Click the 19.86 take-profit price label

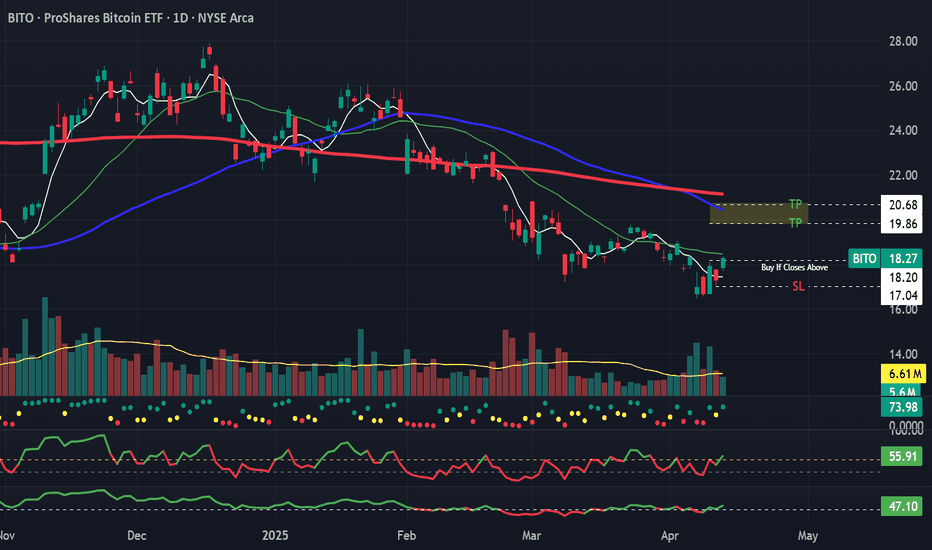[x=902, y=224]
